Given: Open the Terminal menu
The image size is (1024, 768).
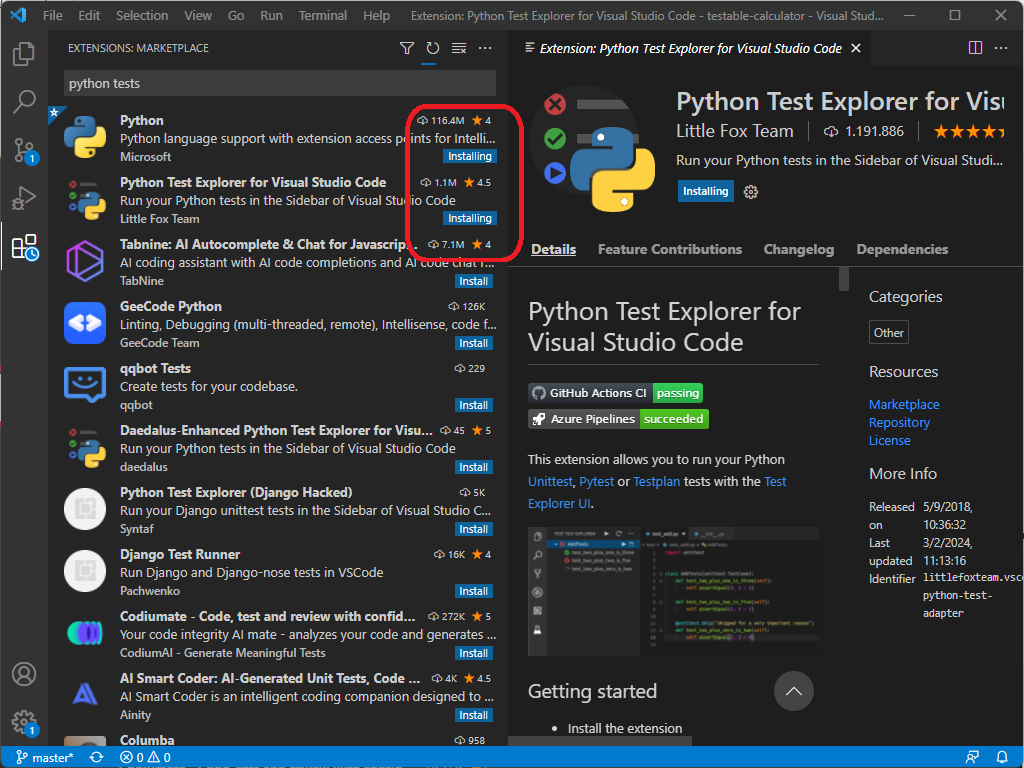Looking at the screenshot, I should [x=323, y=15].
